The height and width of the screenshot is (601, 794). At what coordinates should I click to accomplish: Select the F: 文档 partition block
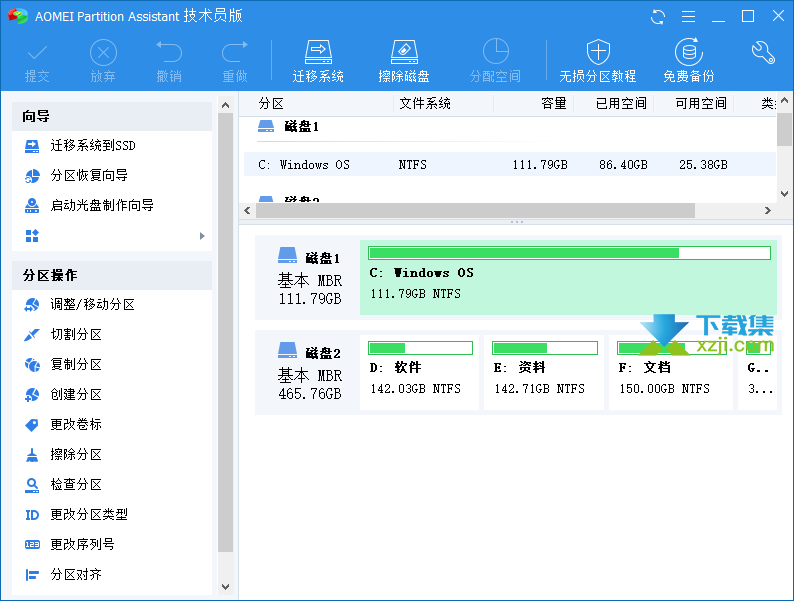(x=670, y=372)
